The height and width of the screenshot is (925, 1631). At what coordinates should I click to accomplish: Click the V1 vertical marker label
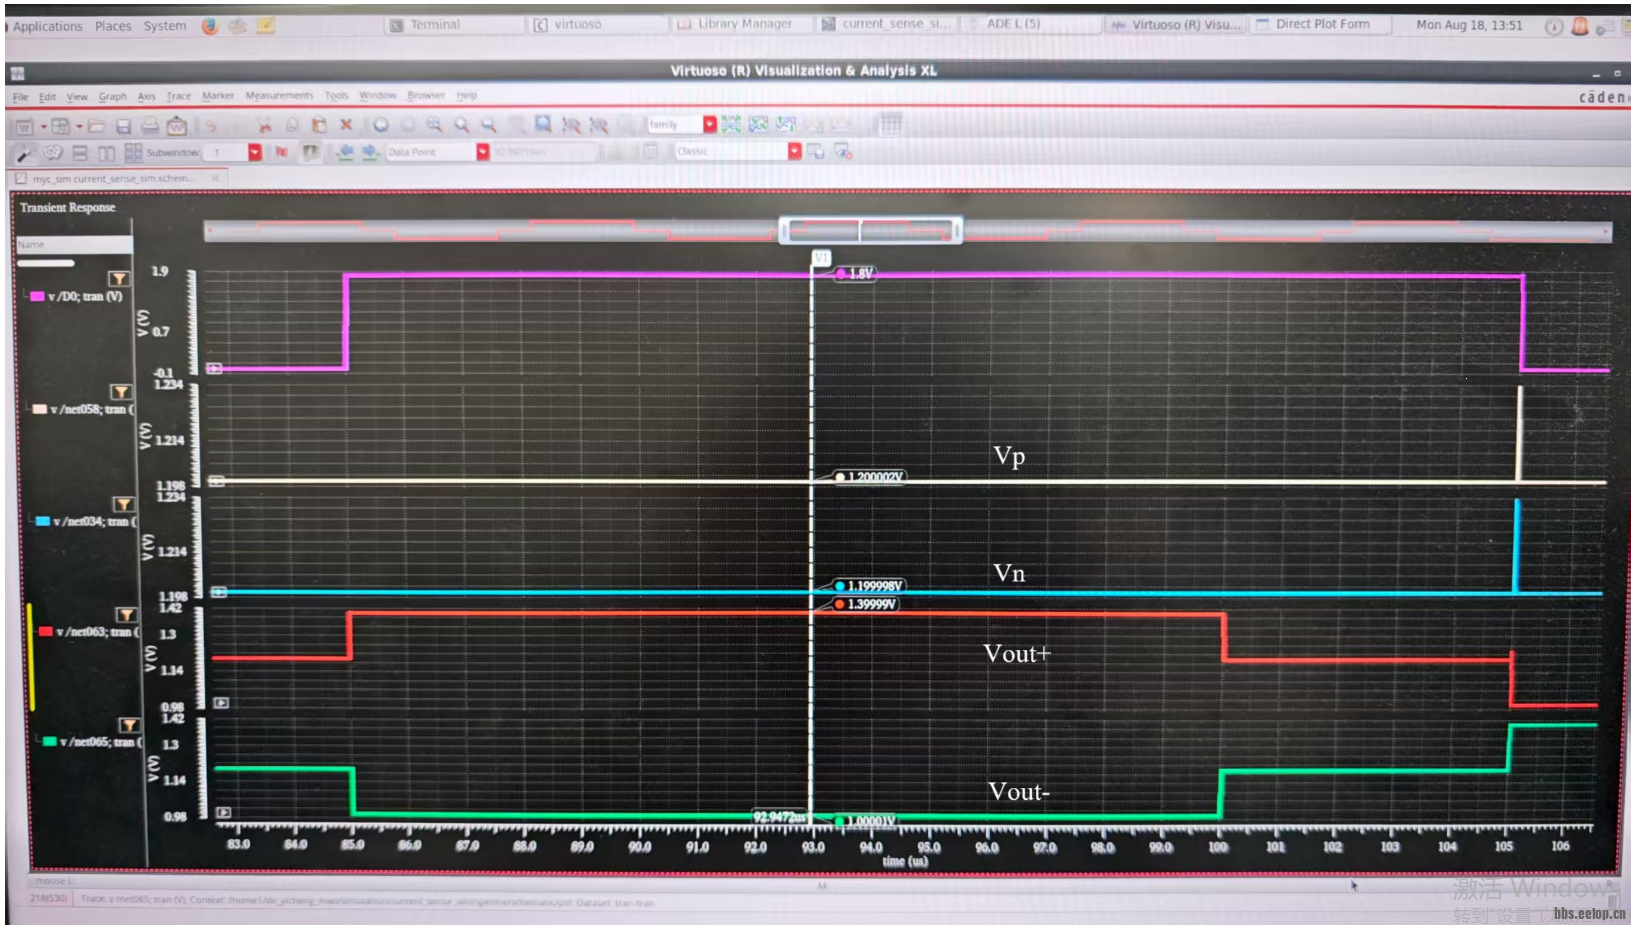point(821,258)
